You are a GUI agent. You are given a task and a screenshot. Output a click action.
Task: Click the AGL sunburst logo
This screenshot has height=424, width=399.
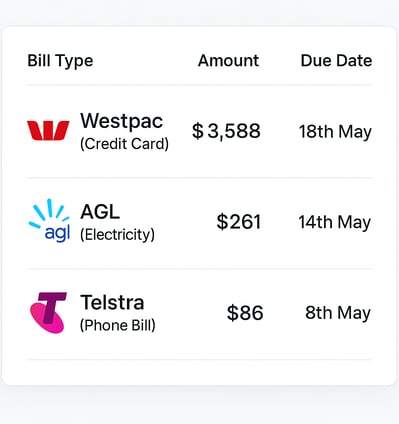[49, 221]
